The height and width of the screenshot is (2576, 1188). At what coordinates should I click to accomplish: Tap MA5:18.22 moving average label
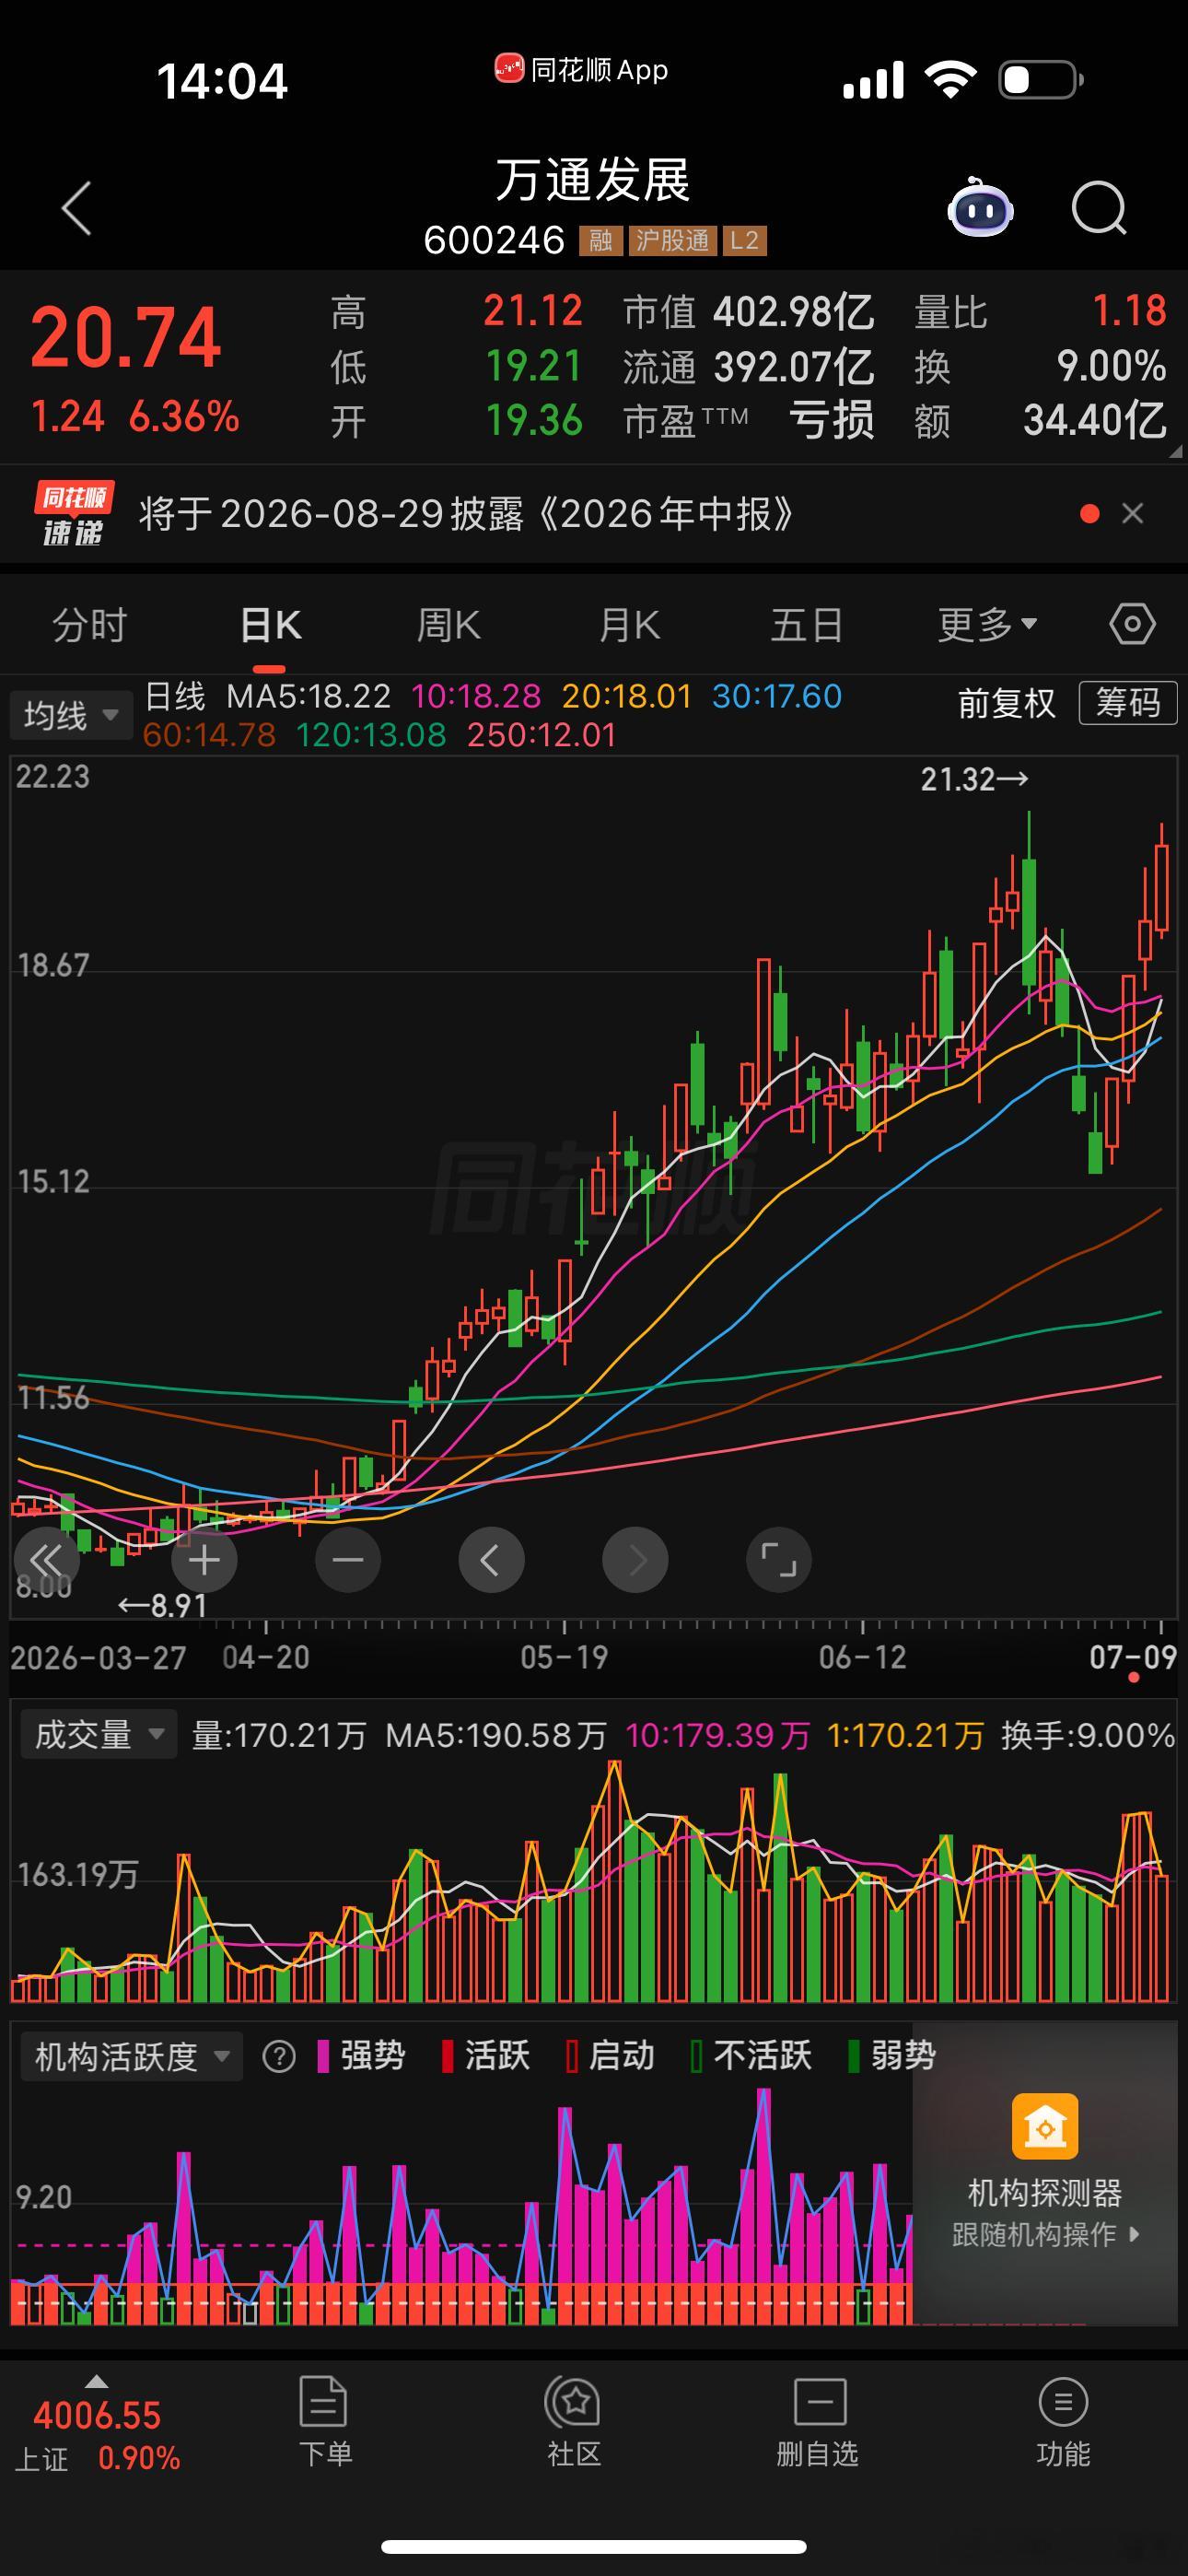pyautogui.click(x=308, y=696)
